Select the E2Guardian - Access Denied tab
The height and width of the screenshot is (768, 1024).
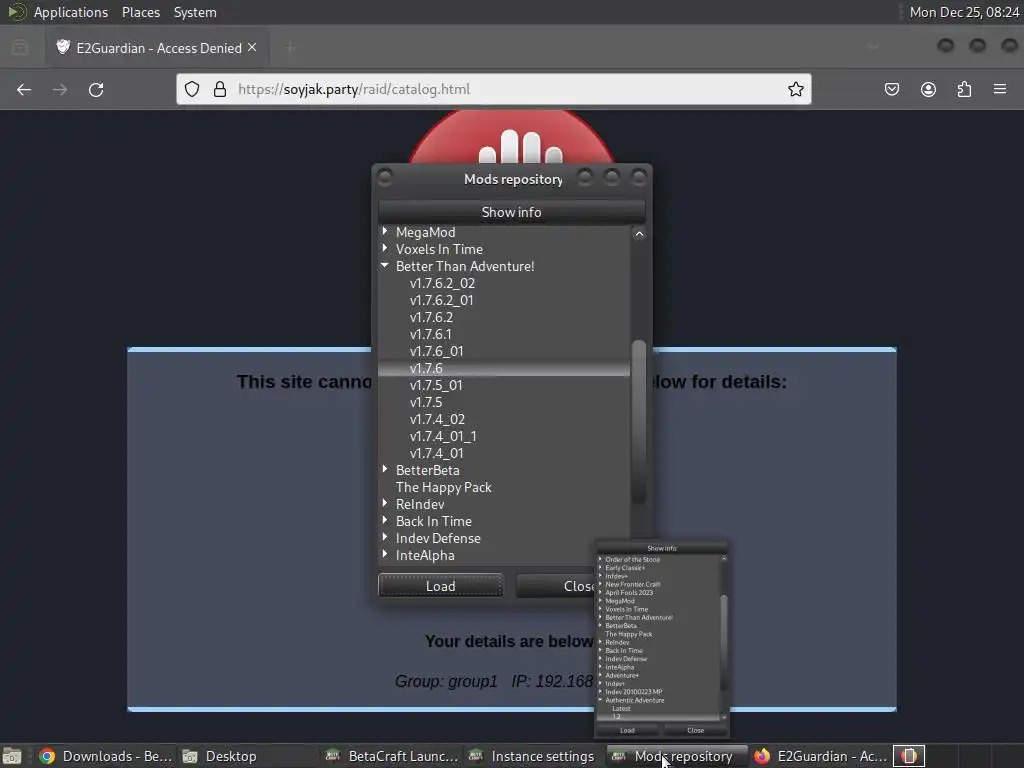tap(157, 48)
